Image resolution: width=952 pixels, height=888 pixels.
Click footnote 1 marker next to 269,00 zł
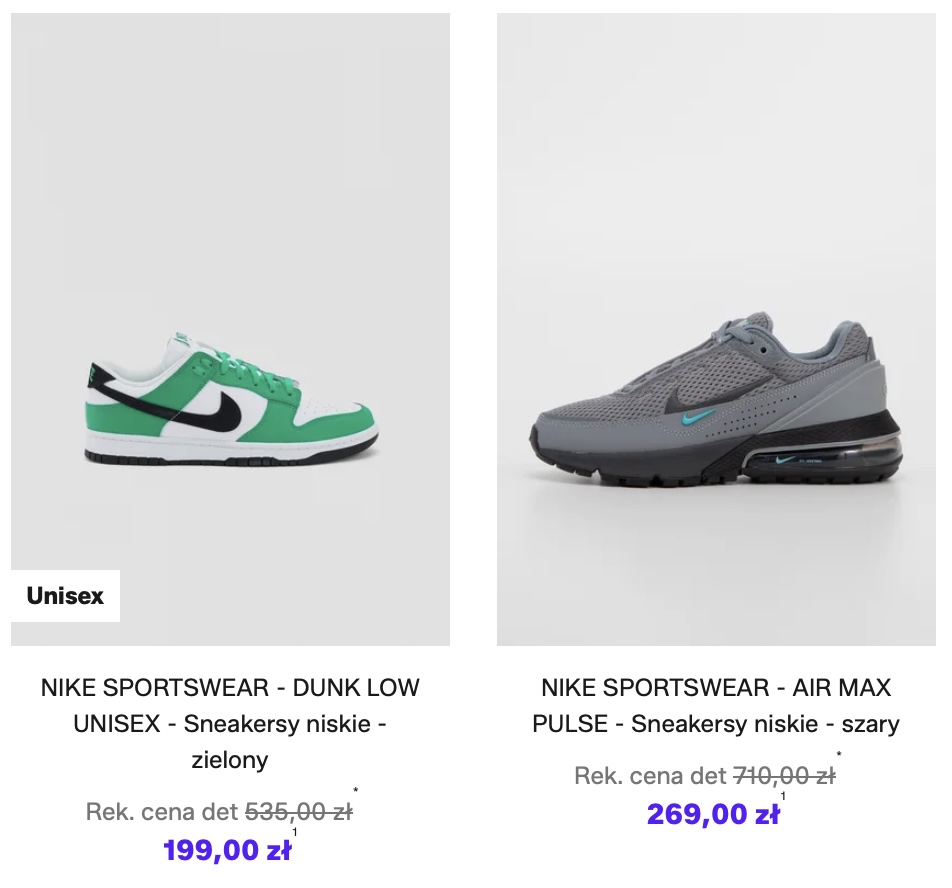pyautogui.click(x=783, y=796)
